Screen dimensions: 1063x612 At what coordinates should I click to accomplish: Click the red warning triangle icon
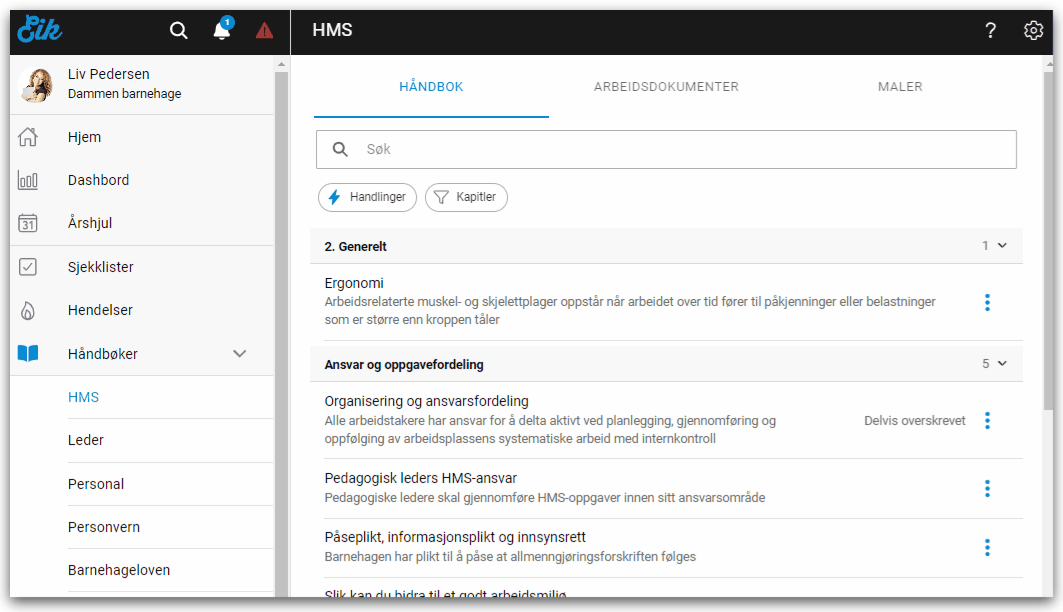tap(264, 31)
